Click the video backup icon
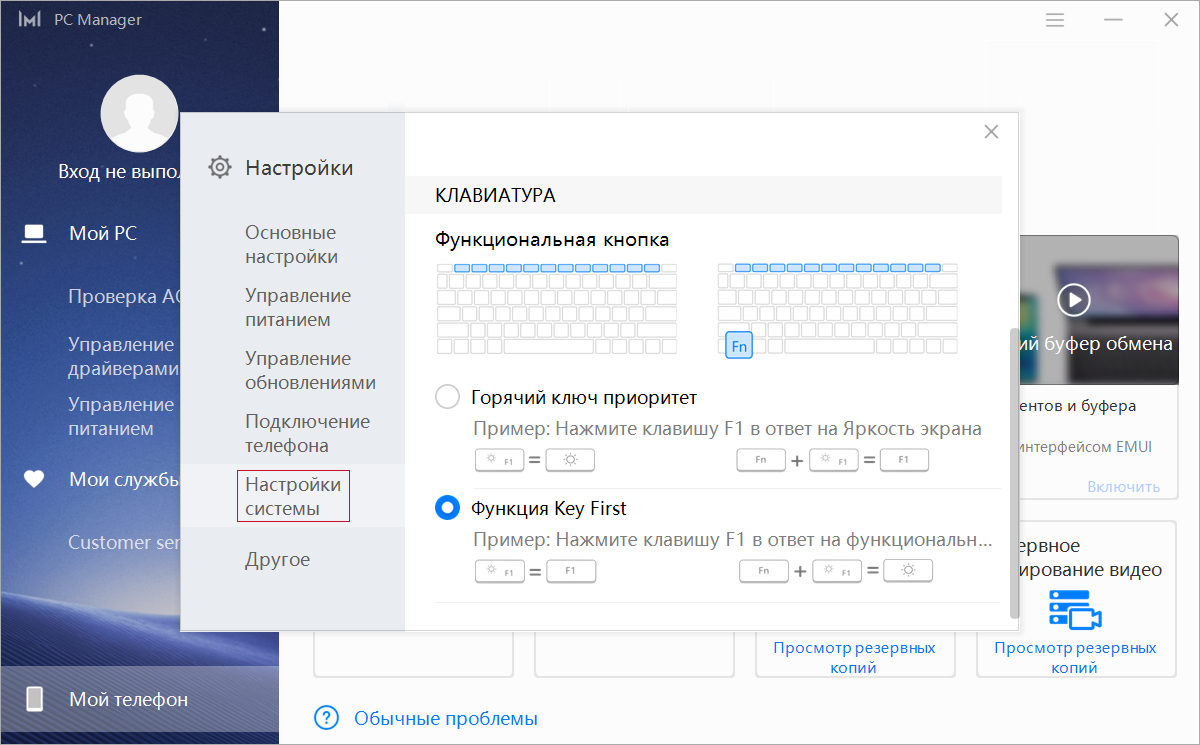The height and width of the screenshot is (745, 1200). pos(1074,609)
